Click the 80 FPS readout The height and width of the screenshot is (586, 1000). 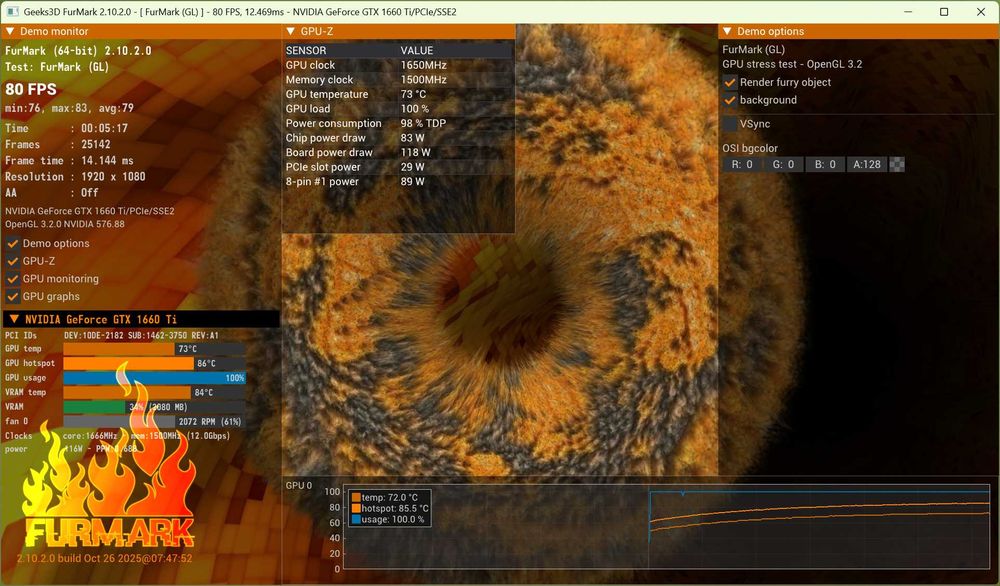[x=31, y=89]
